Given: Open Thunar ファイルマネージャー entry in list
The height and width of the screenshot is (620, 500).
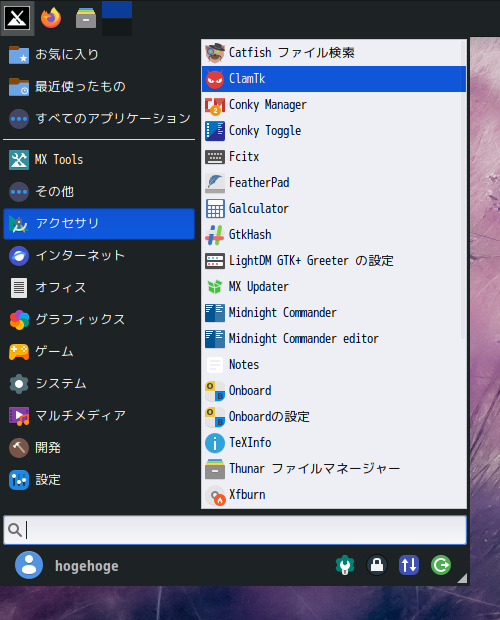Looking at the screenshot, I should click(x=334, y=469).
